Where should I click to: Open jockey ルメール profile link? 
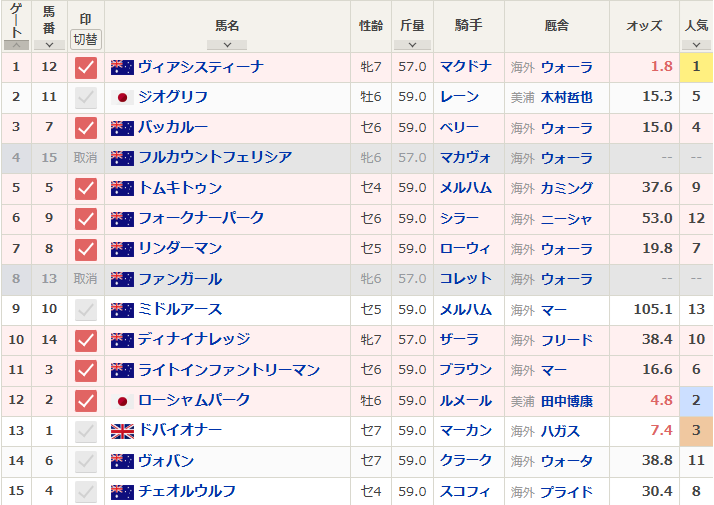[466, 401]
